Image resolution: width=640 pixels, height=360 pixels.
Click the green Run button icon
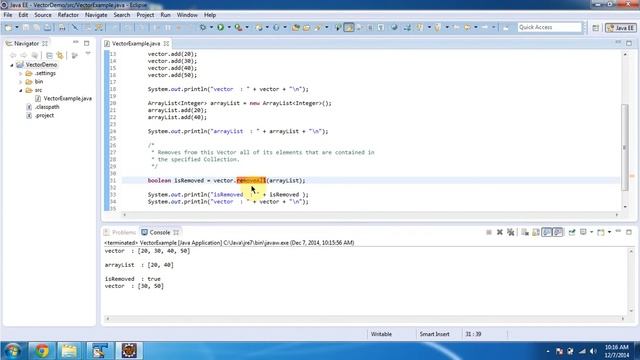click(220, 27)
